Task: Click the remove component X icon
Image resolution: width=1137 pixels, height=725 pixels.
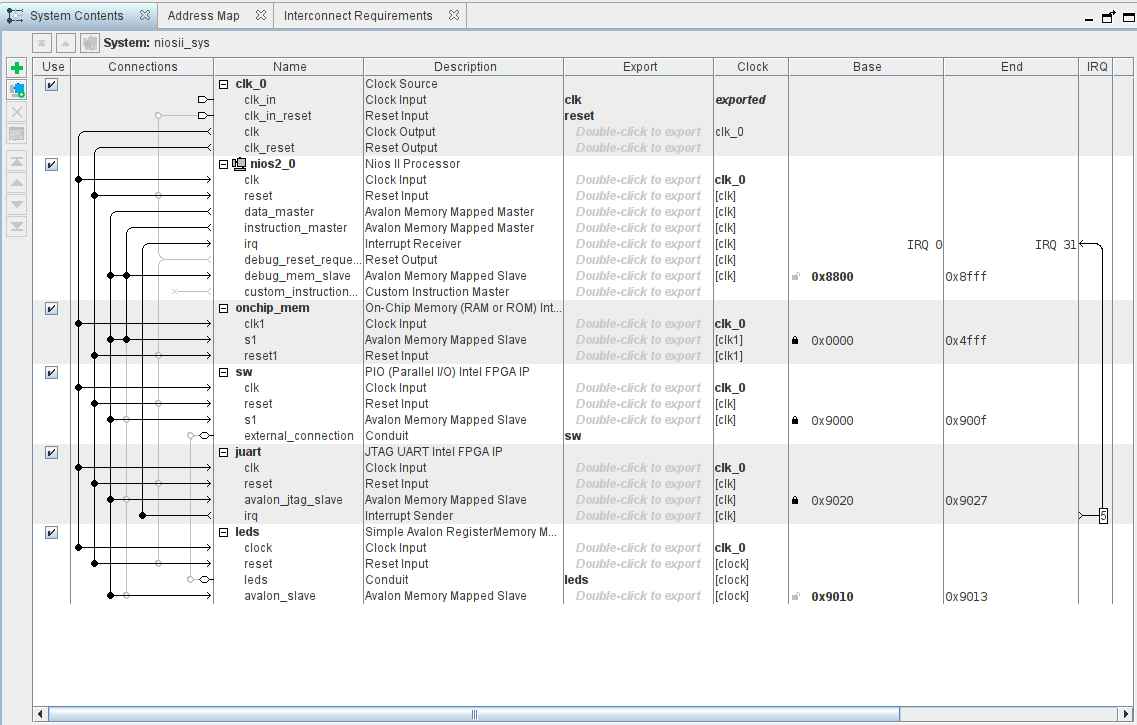Action: 17,112
